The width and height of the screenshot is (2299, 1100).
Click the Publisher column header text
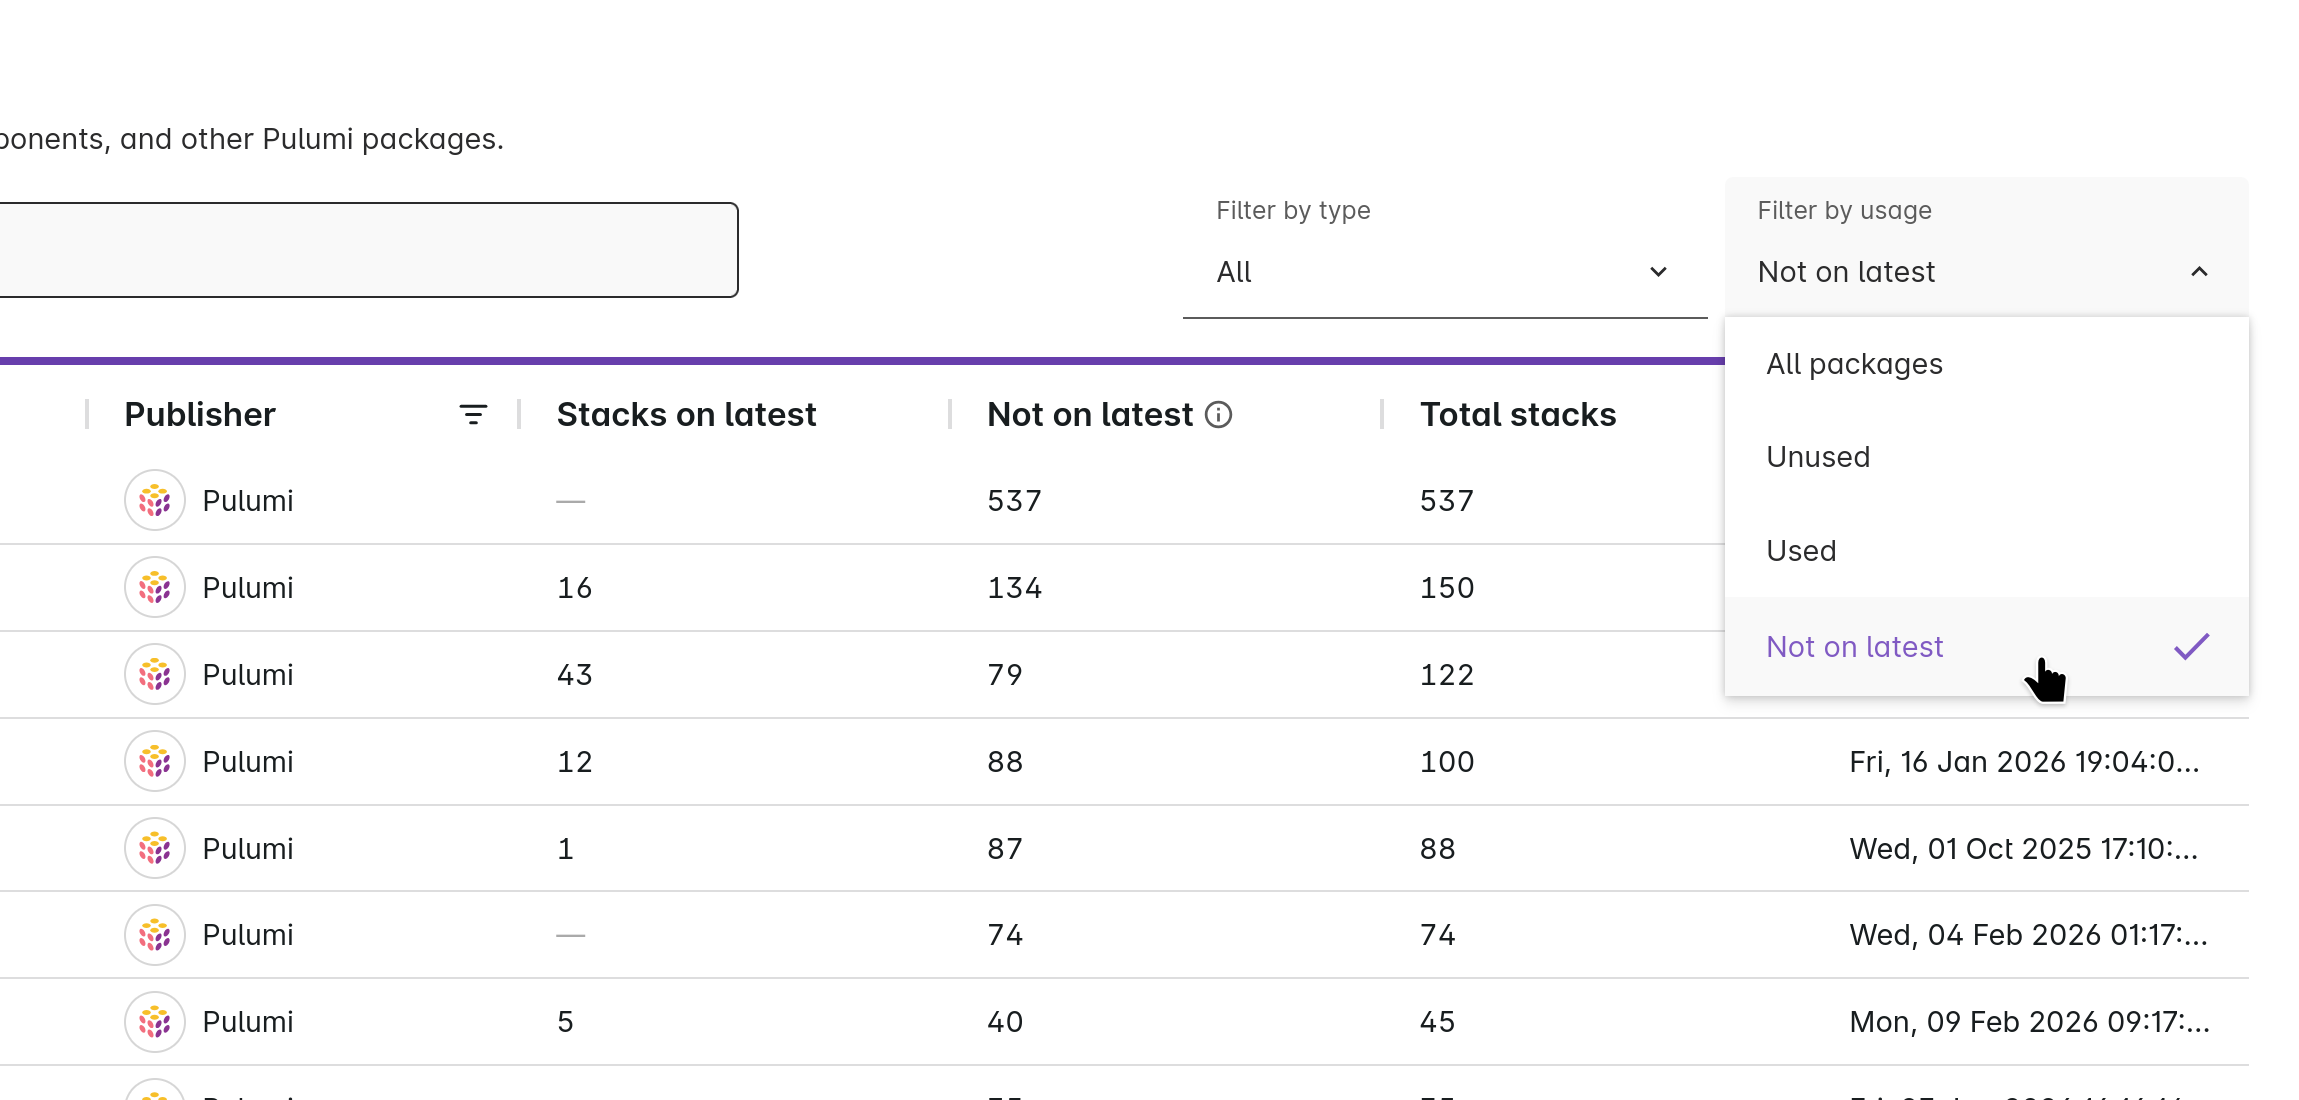pyautogui.click(x=200, y=414)
